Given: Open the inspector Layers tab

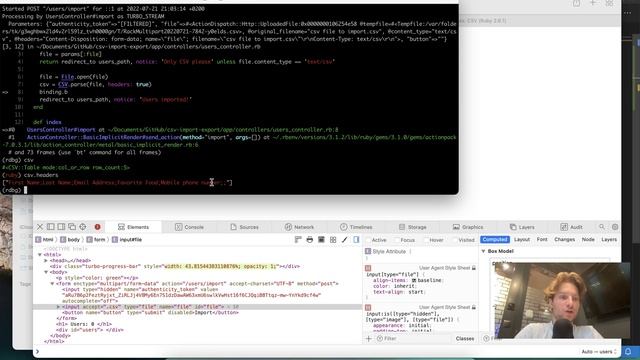Looking at the screenshot, I should click(x=522, y=227).
